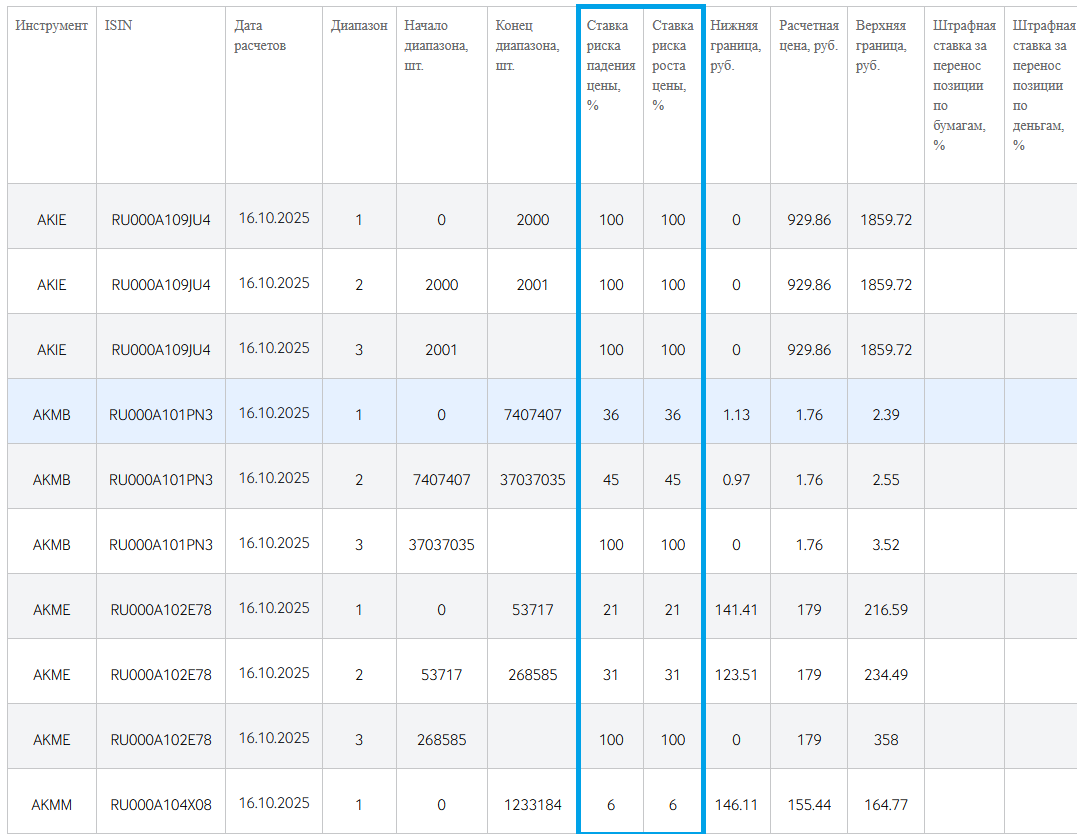
Task: Select the upper bound value 3.52
Action: point(885,544)
